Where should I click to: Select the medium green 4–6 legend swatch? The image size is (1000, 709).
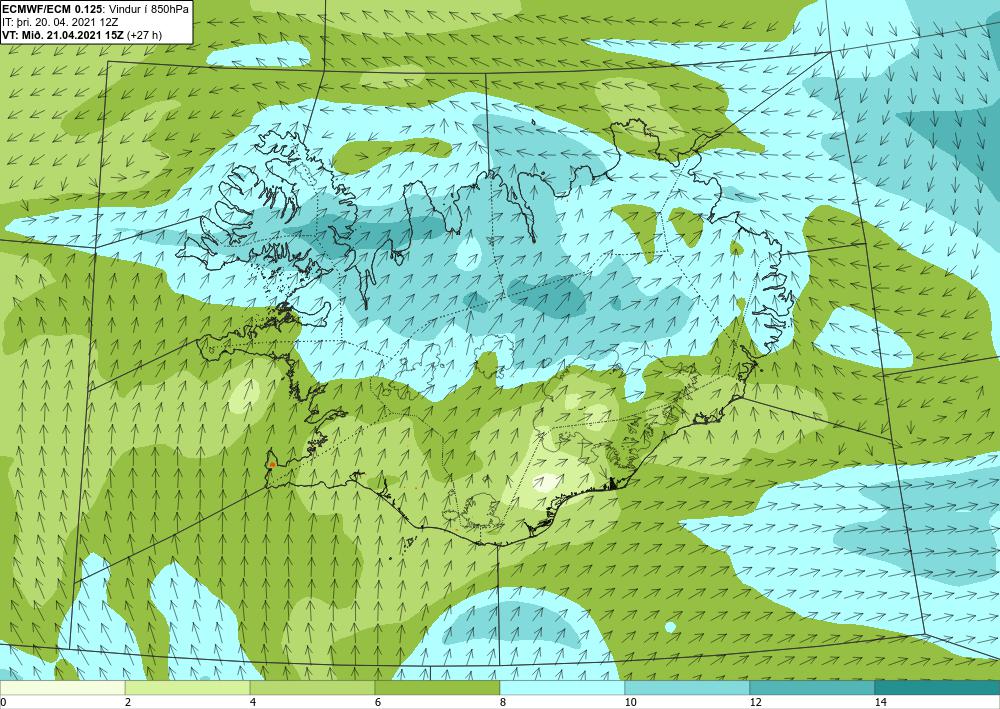tap(312, 688)
